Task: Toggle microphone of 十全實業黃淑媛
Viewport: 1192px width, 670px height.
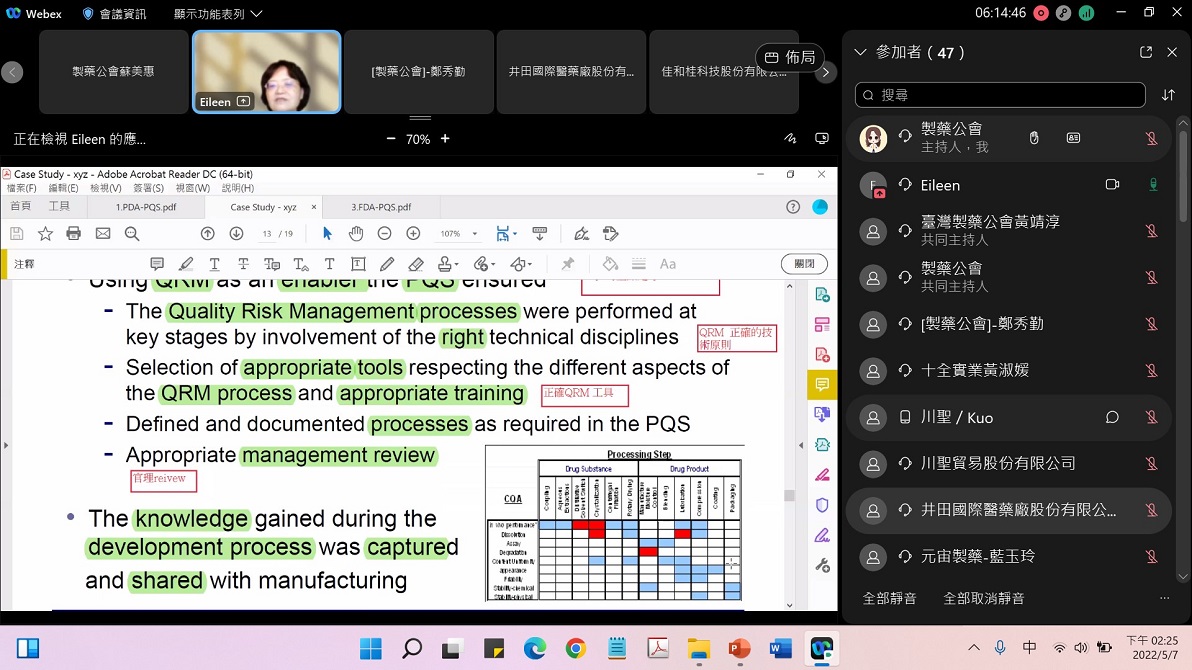Action: 1151,370
